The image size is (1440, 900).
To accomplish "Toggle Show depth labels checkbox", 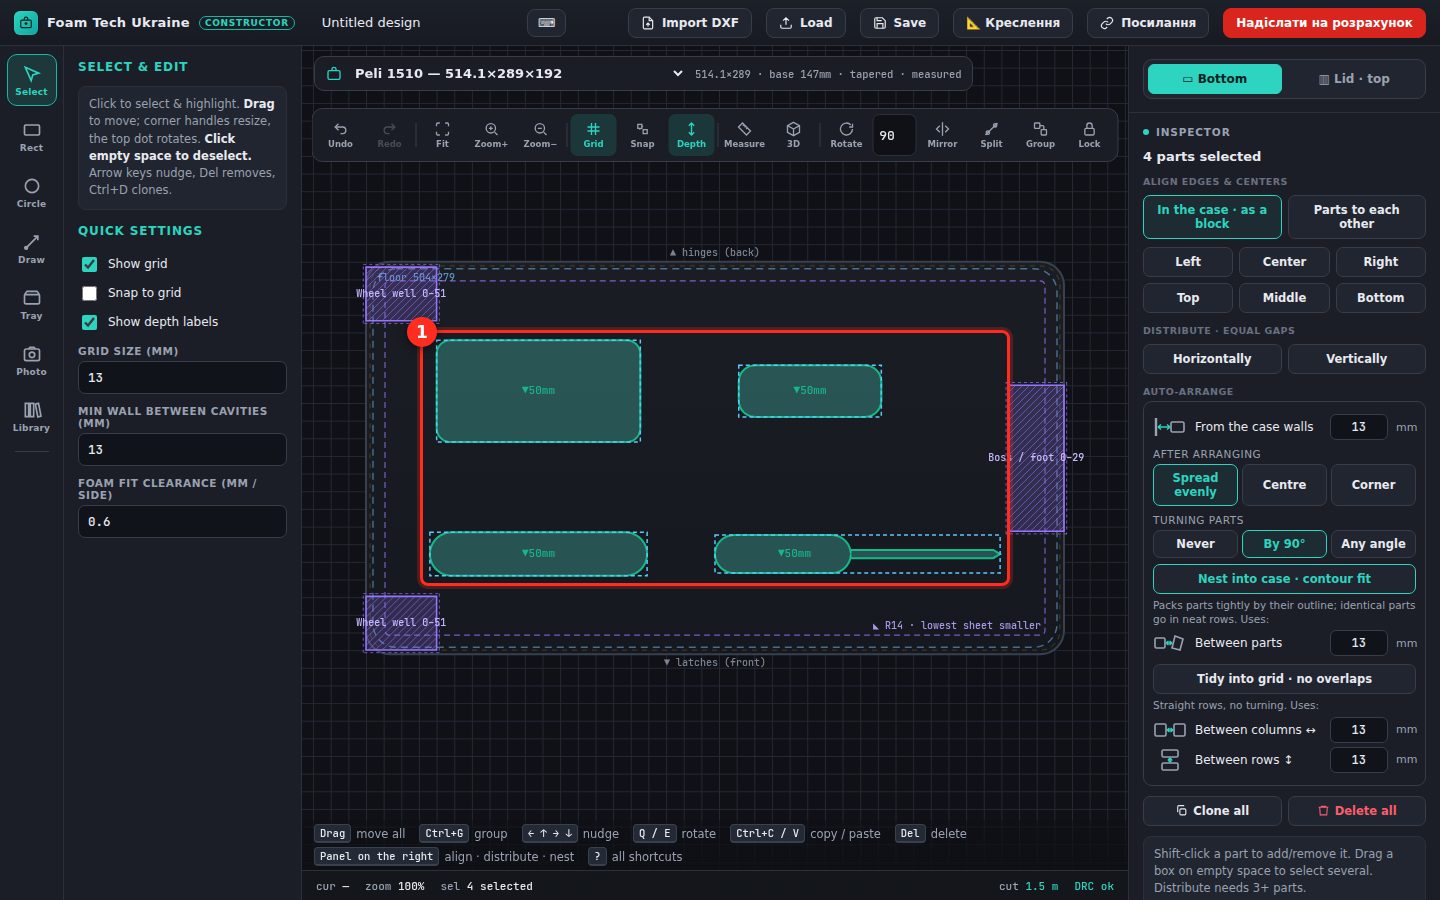I will pos(89,322).
